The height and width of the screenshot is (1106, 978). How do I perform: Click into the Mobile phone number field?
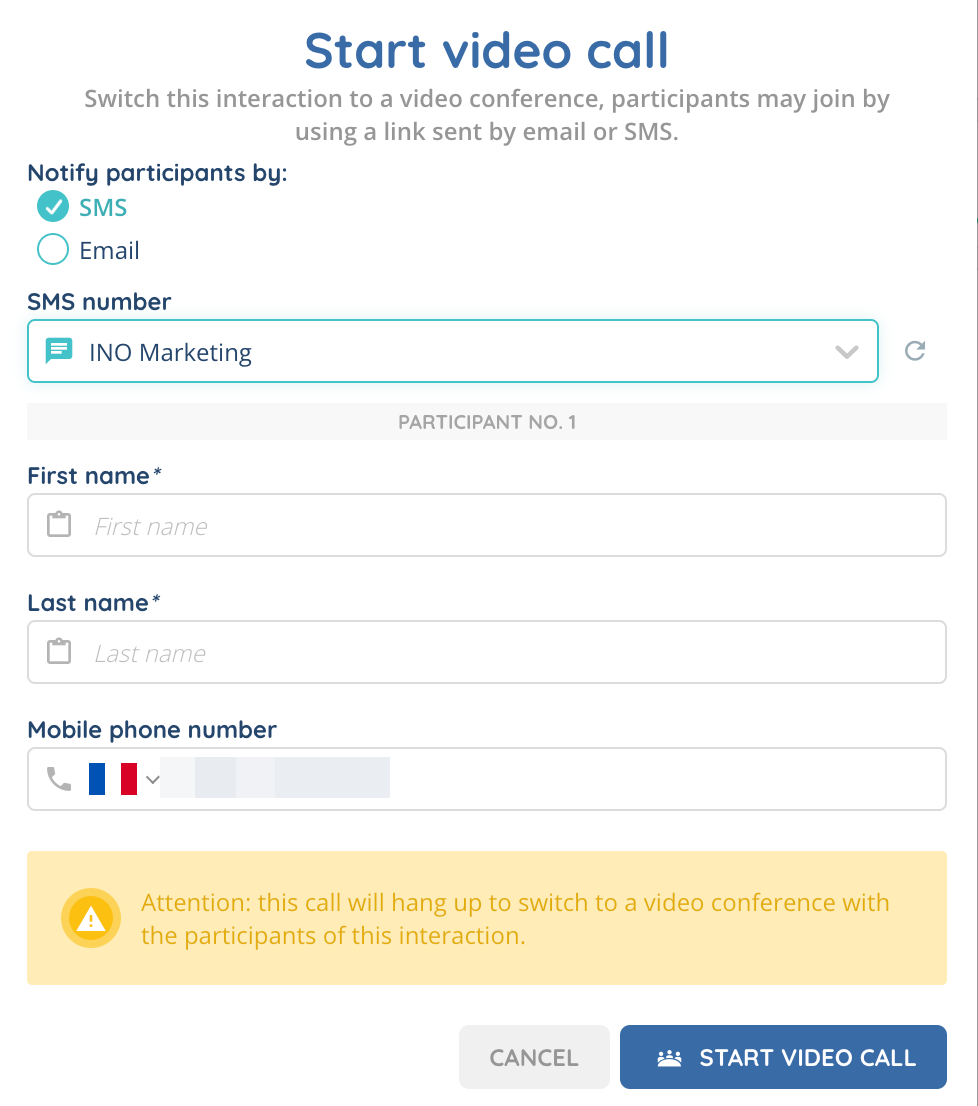660,779
